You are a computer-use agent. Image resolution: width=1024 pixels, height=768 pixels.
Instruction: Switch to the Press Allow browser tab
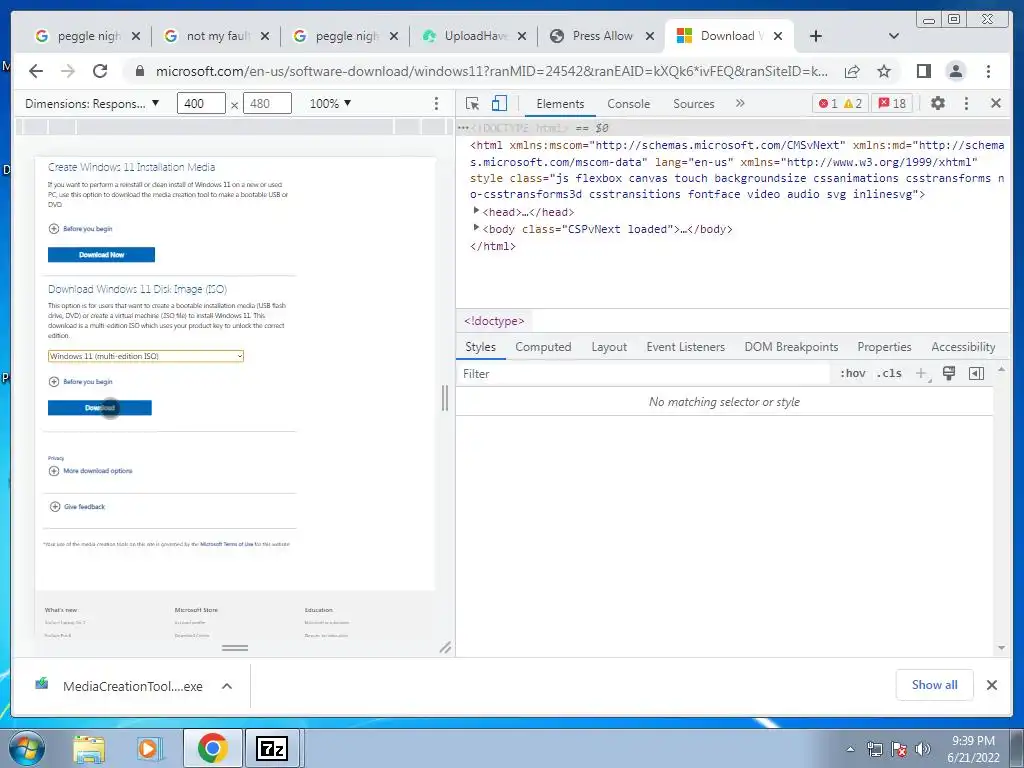point(601,36)
